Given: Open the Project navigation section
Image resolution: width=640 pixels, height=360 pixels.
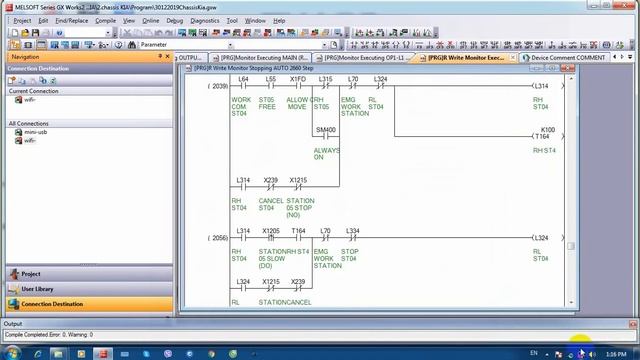Looking at the screenshot, I should coord(89,274).
